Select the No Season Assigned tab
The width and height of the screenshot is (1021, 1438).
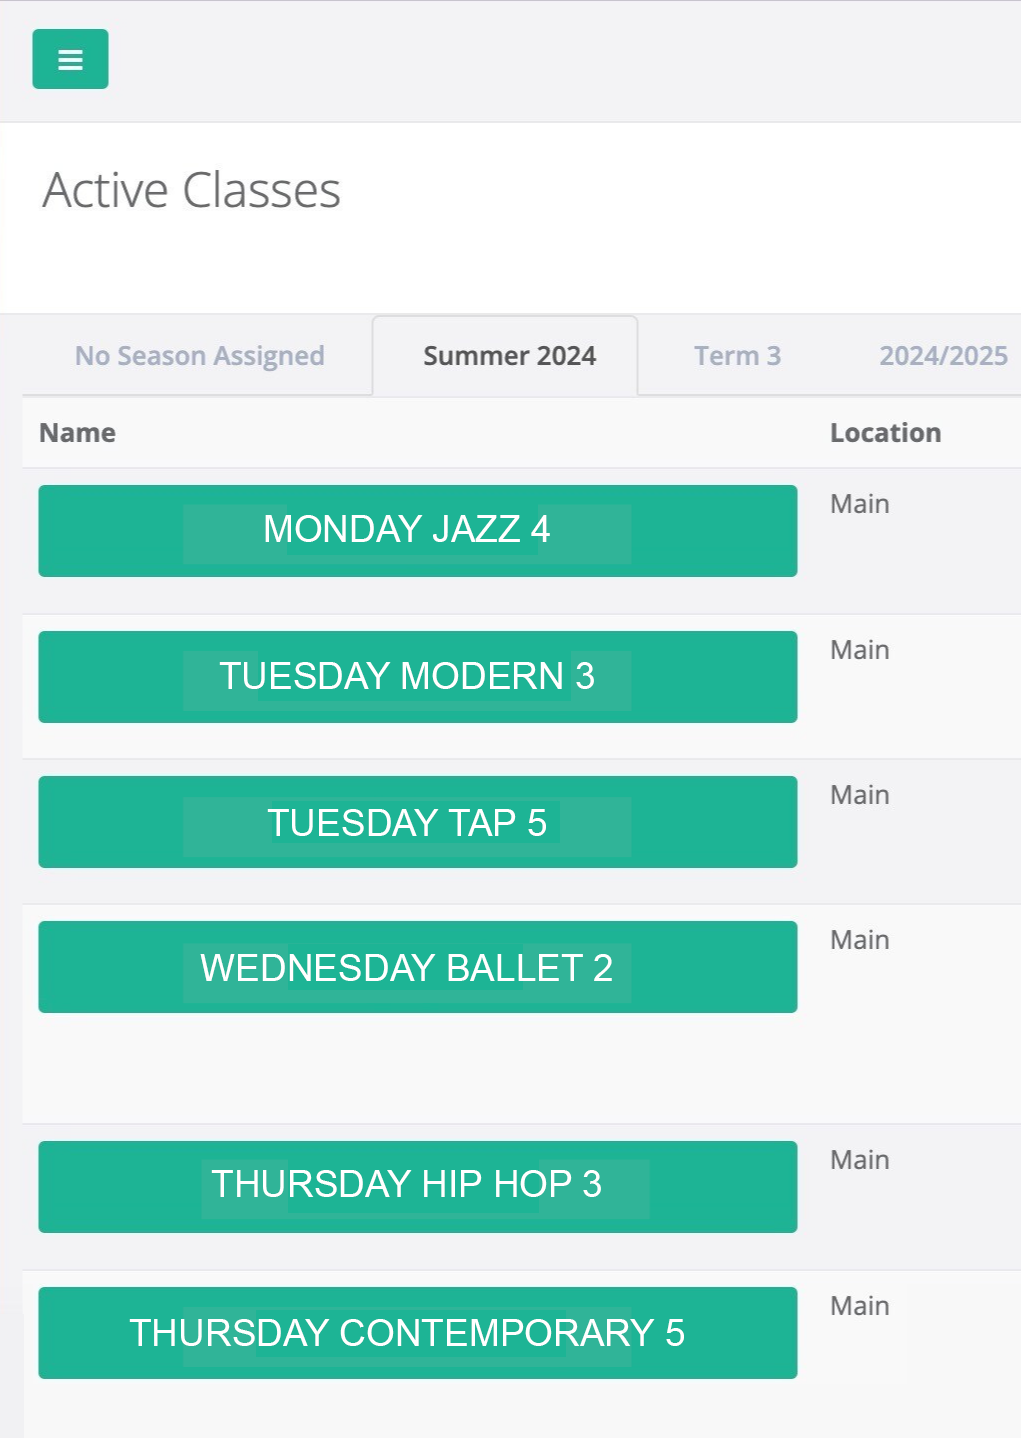coord(198,355)
